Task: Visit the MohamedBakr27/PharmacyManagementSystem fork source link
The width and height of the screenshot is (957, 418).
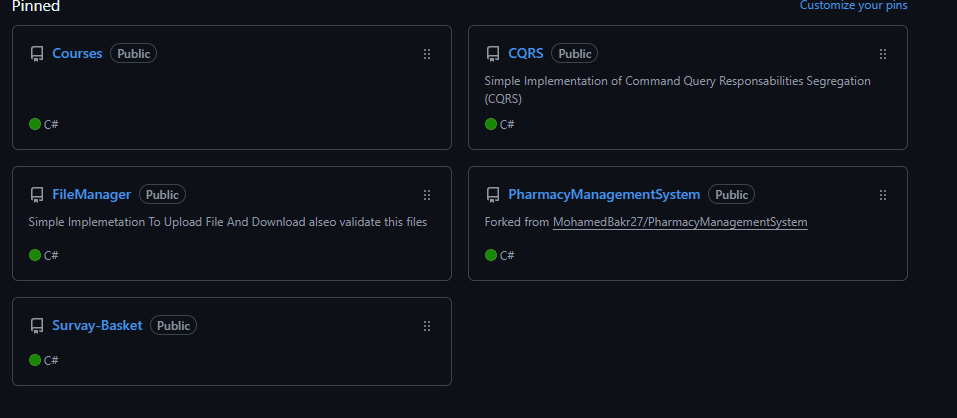Action: pyautogui.click(x=680, y=222)
